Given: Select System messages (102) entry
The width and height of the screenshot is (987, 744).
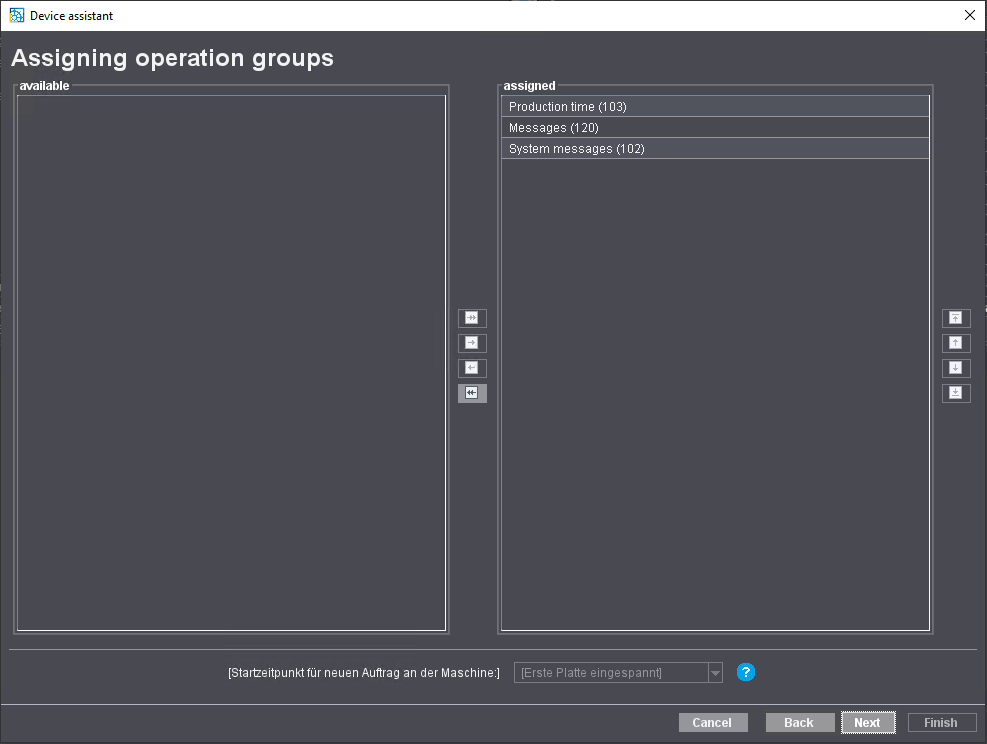Looking at the screenshot, I should click(715, 149).
